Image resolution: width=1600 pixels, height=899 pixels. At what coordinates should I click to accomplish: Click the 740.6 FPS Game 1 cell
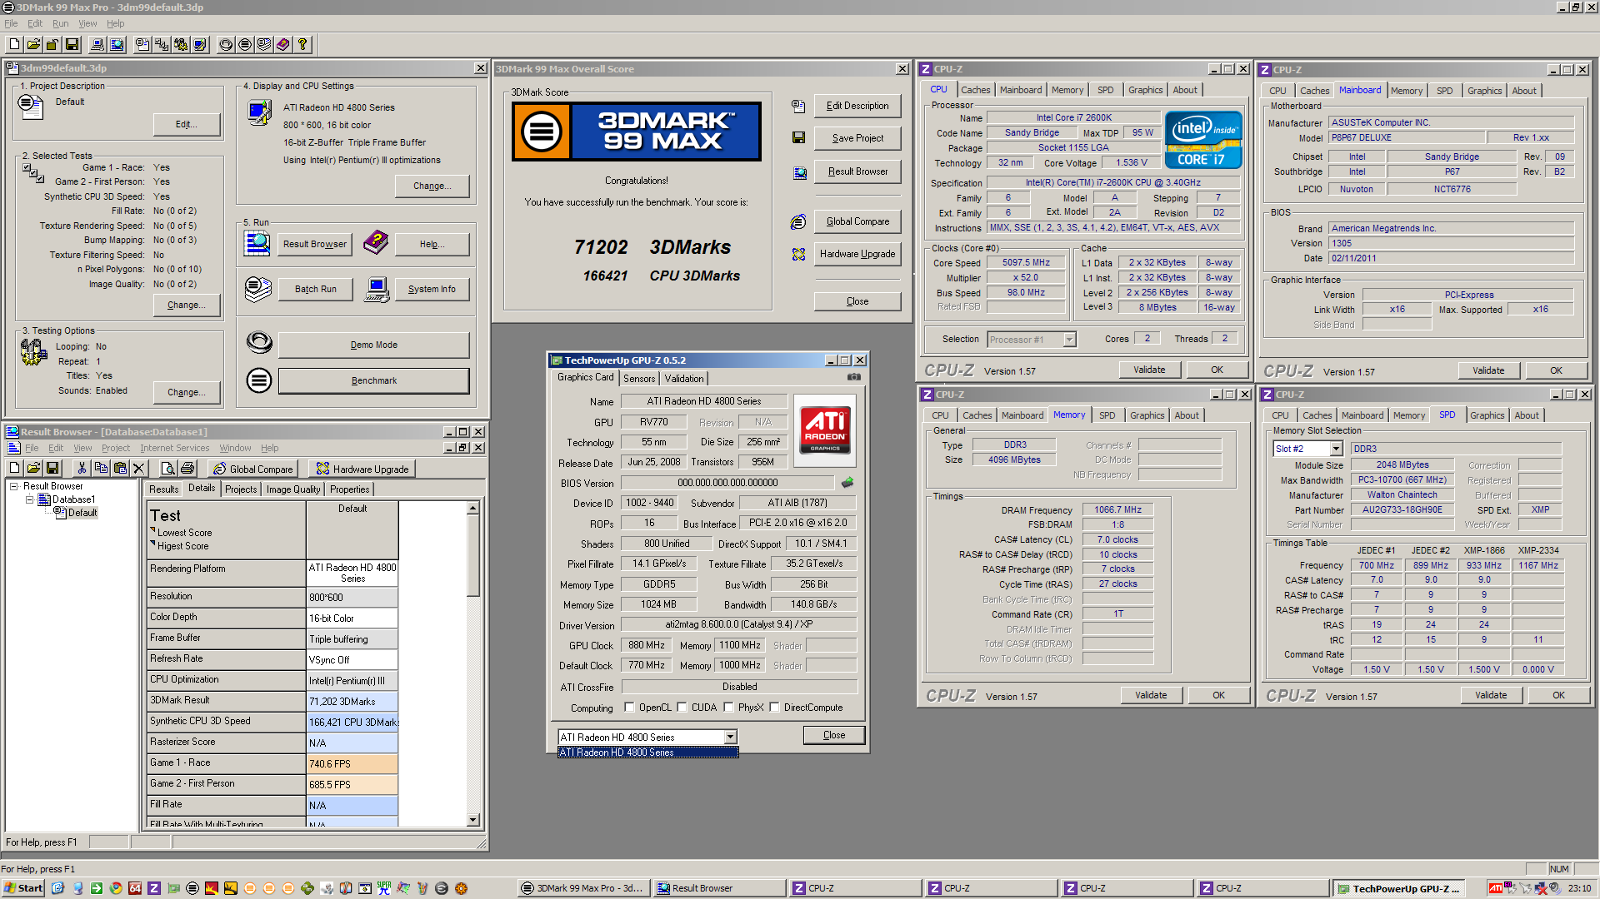coord(352,764)
